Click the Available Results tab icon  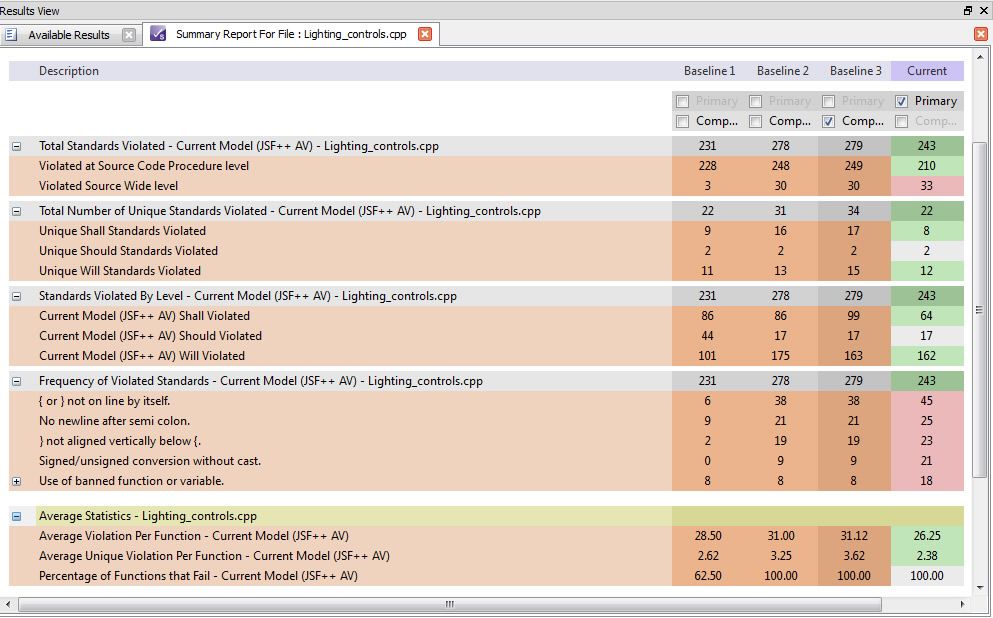pos(12,34)
